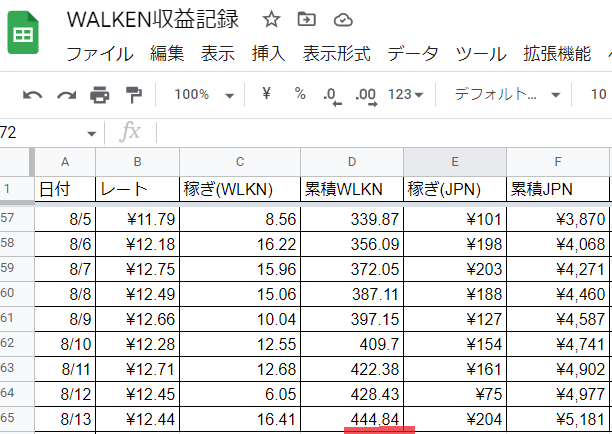Click the 稼ぎ(JPN) header cell
Image resolution: width=612 pixels, height=434 pixels.
(455, 189)
